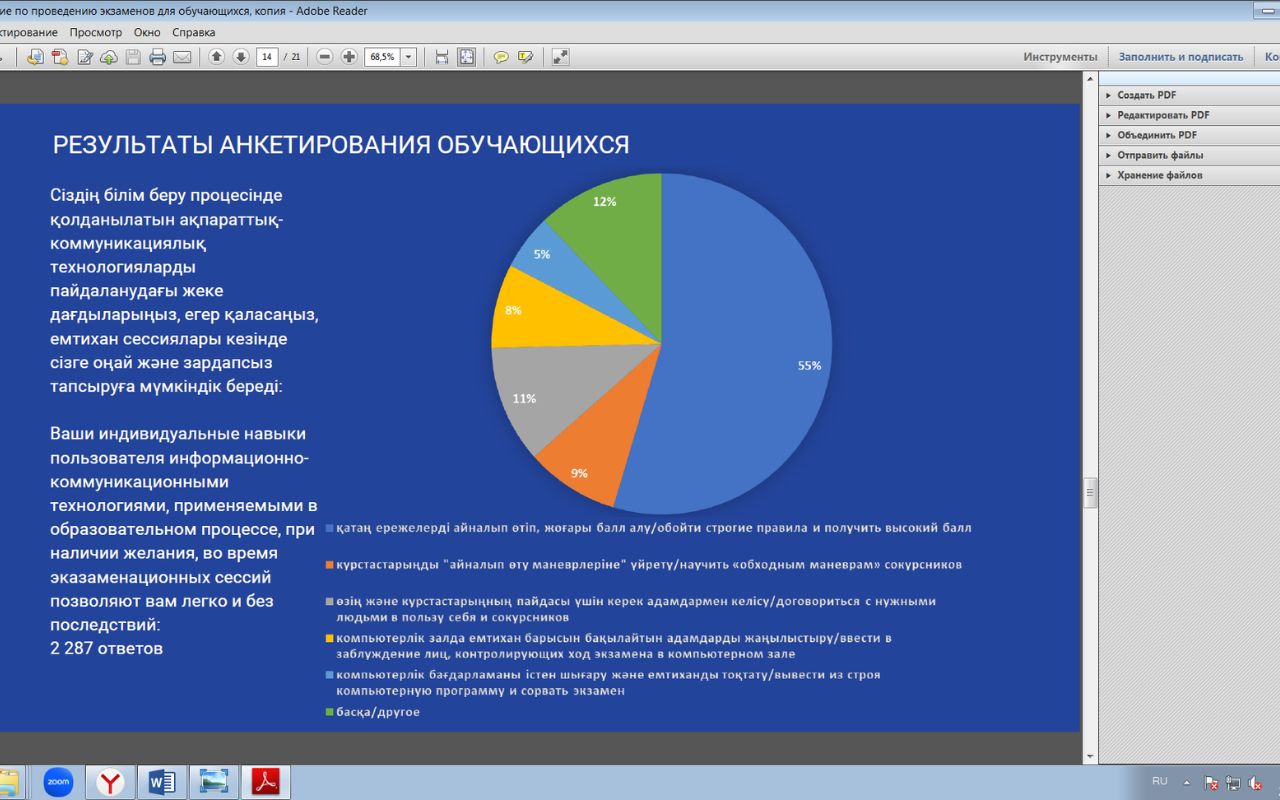Zoom out with the minus button

pos(325,57)
